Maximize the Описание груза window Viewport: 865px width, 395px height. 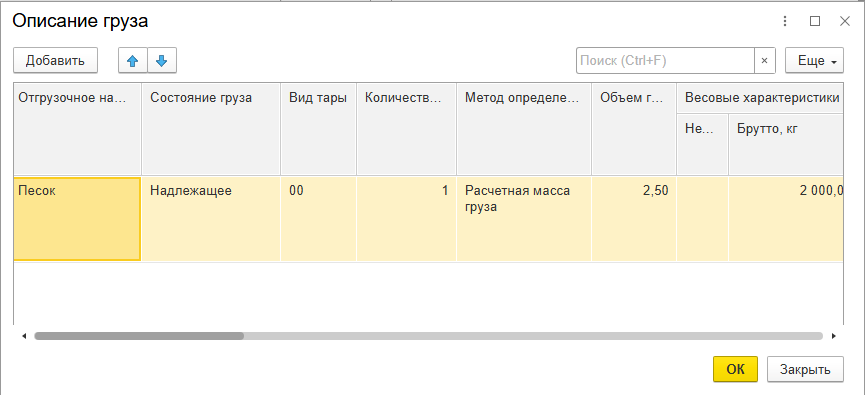pos(815,22)
